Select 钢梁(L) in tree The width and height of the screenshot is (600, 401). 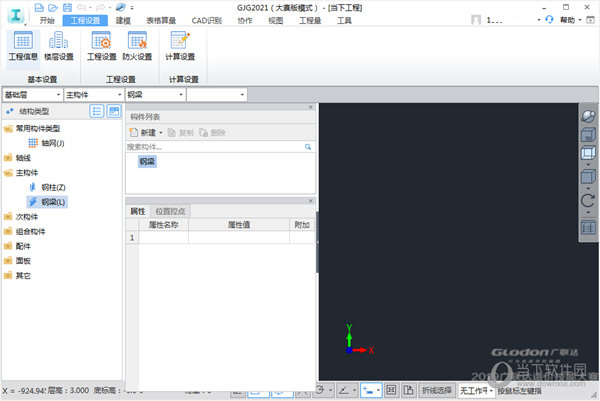coord(48,202)
